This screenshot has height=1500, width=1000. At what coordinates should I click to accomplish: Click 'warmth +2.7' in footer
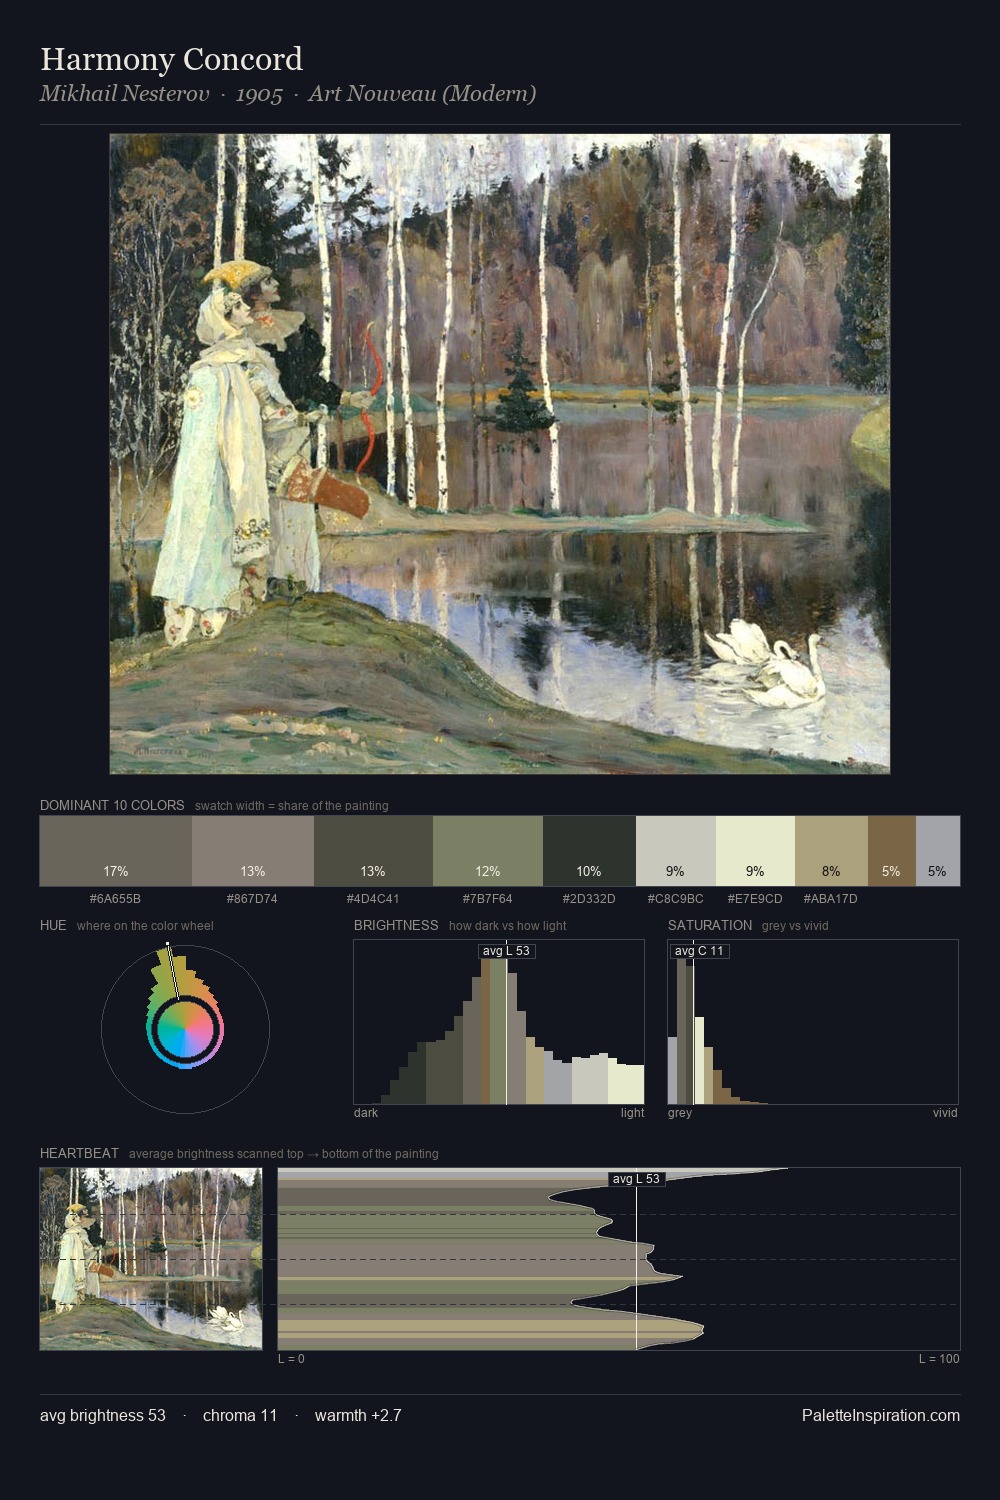(358, 1415)
